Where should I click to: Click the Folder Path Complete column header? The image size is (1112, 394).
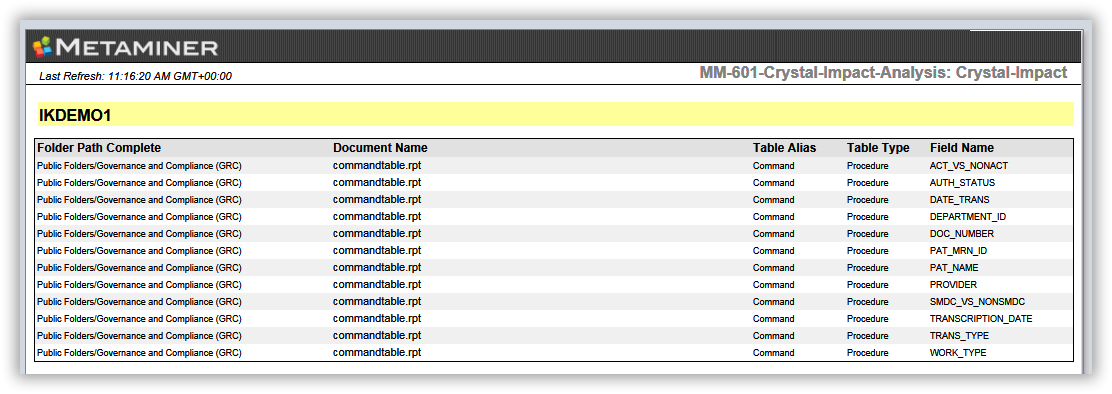pos(99,148)
